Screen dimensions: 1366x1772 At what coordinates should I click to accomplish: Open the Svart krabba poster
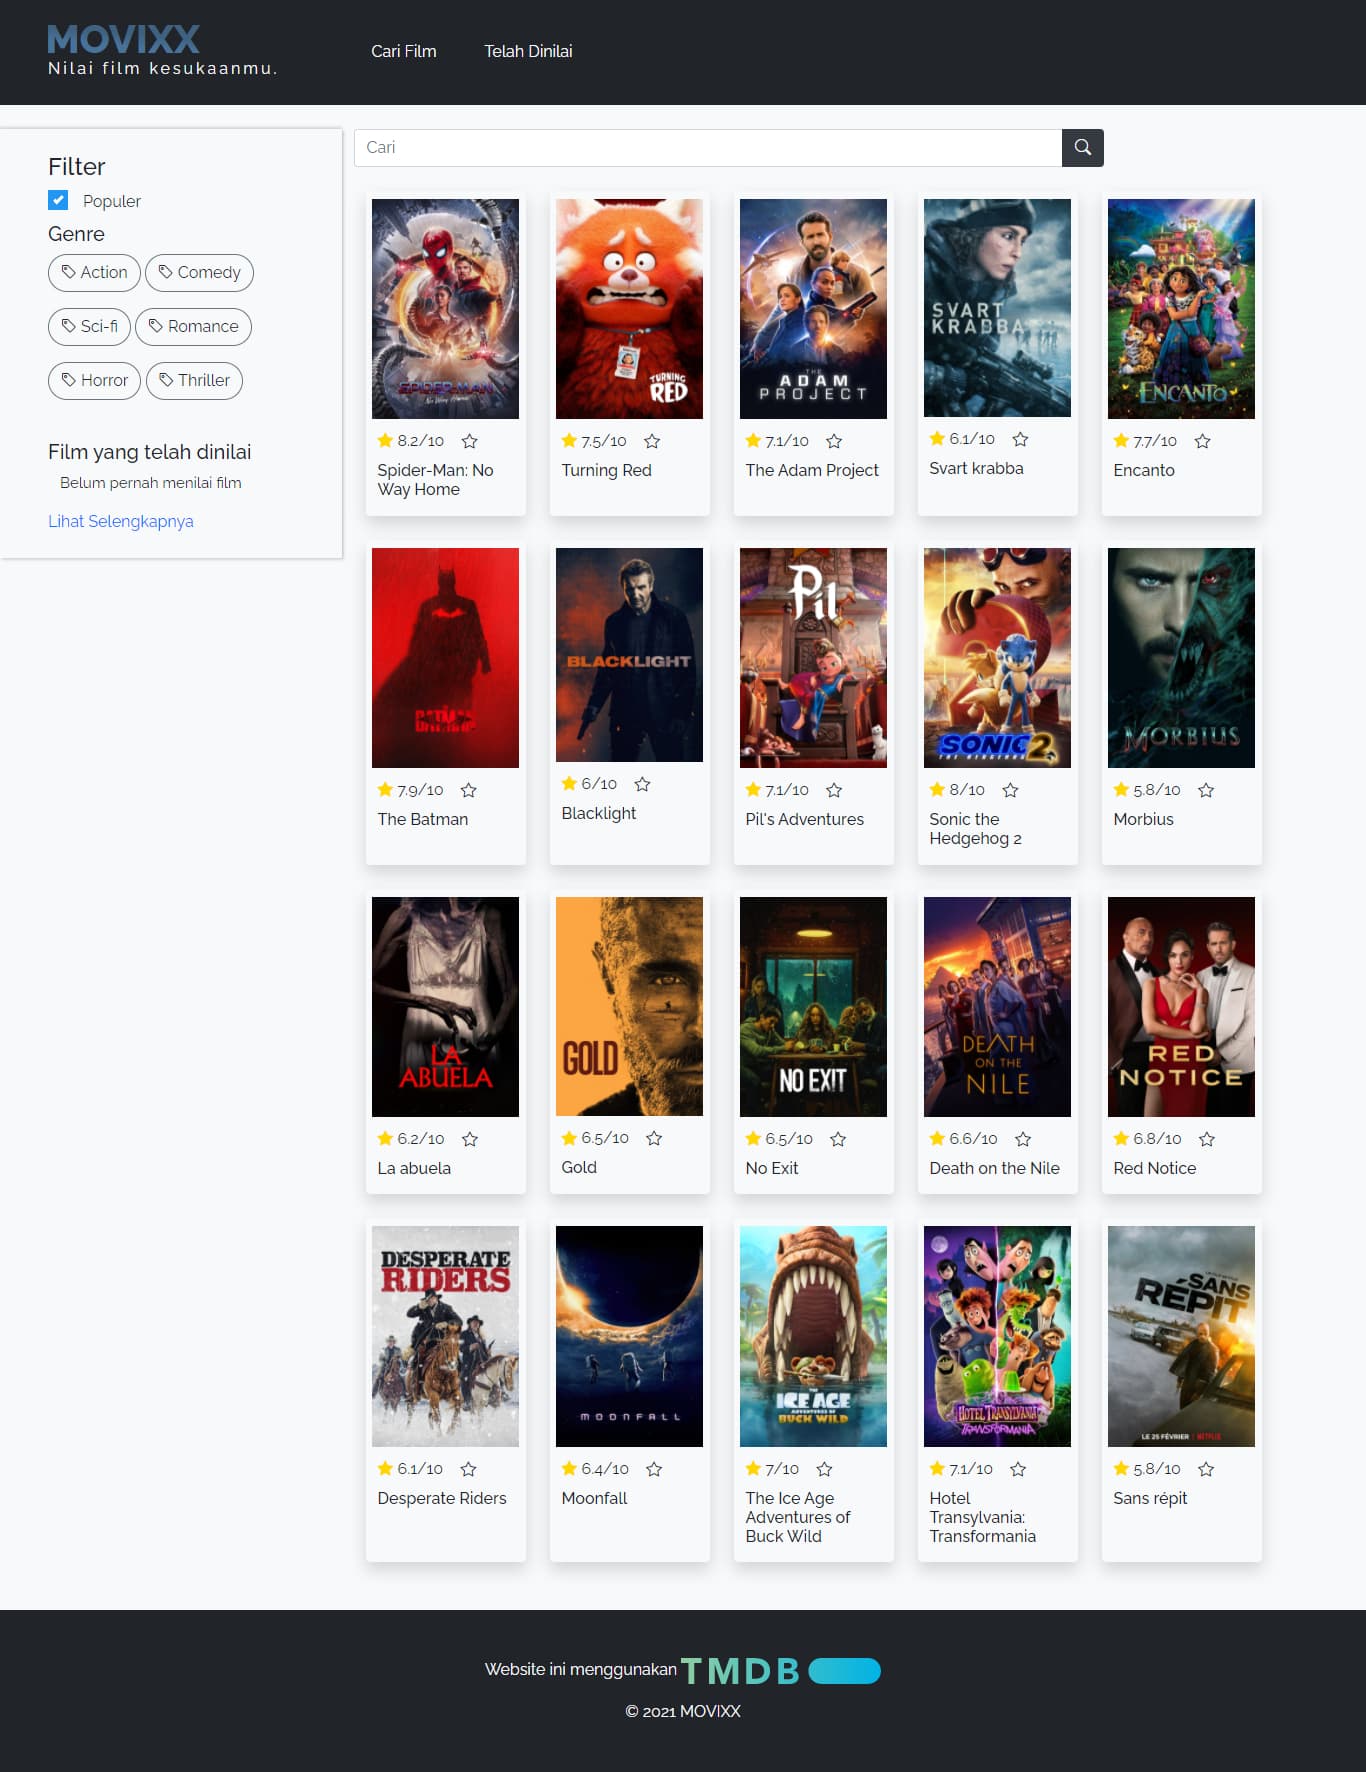[x=997, y=308]
